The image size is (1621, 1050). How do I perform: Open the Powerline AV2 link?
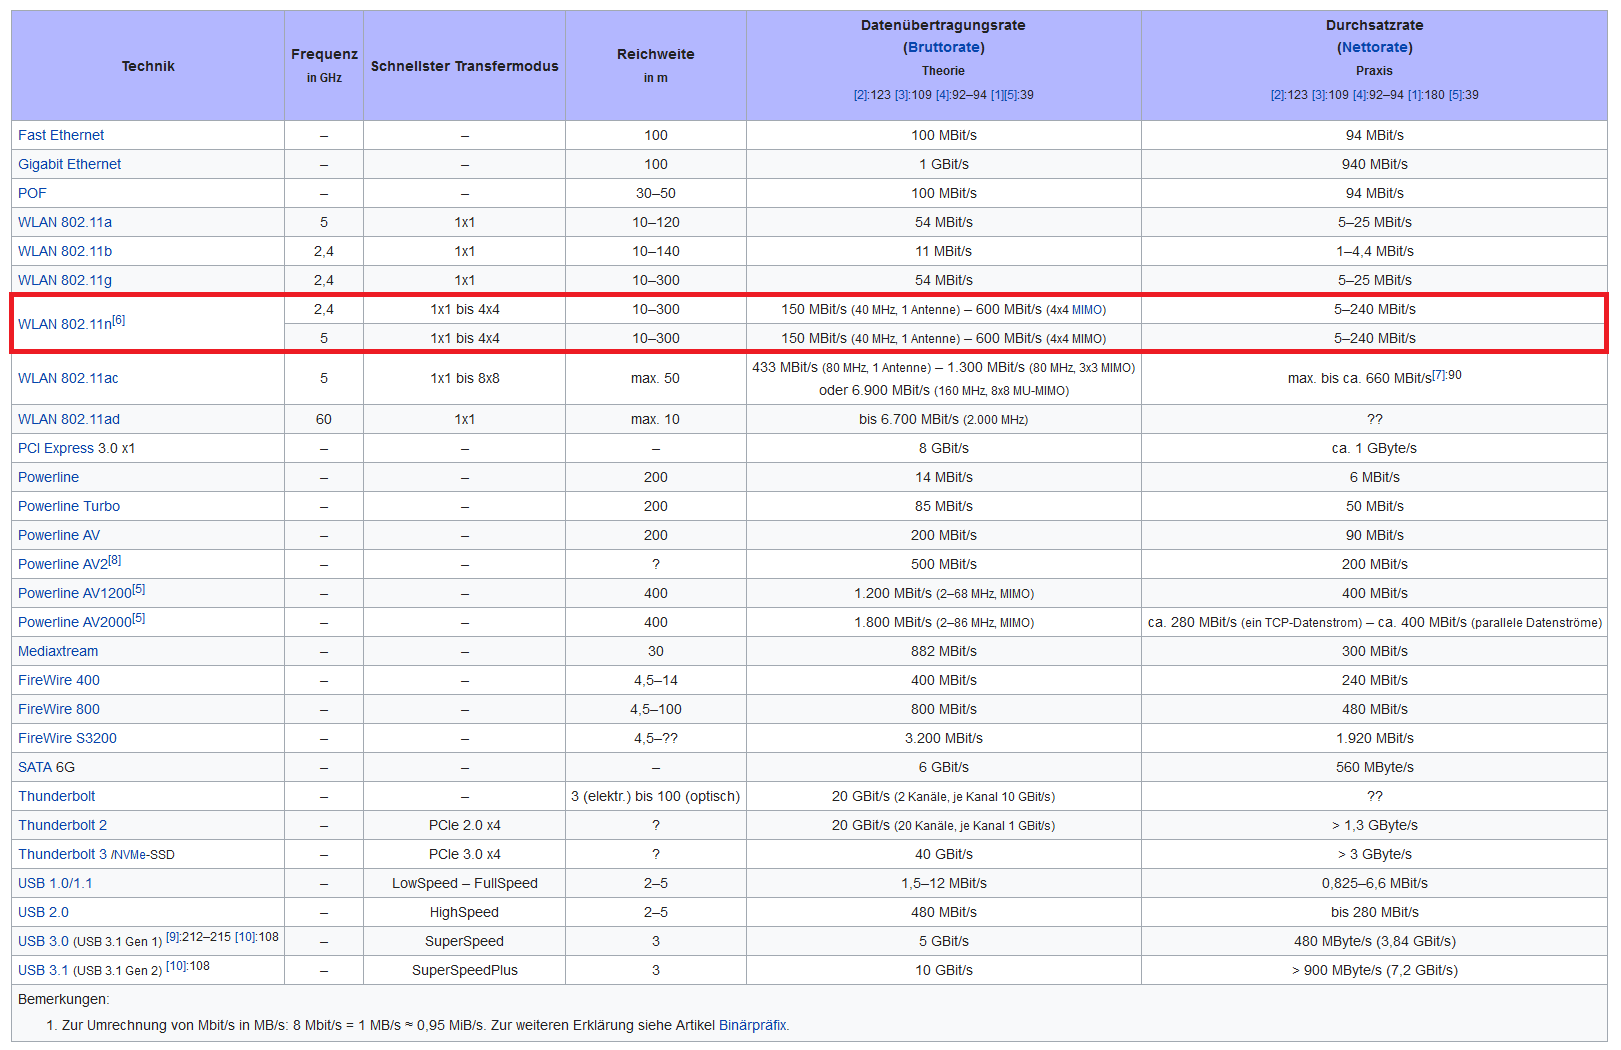(x=62, y=564)
